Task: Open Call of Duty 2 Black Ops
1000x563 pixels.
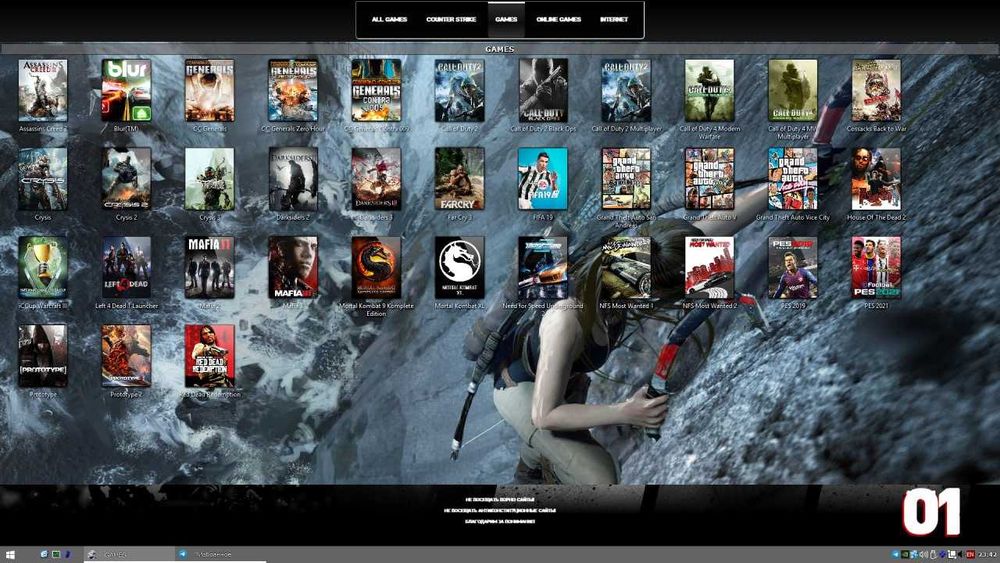Action: (x=543, y=91)
